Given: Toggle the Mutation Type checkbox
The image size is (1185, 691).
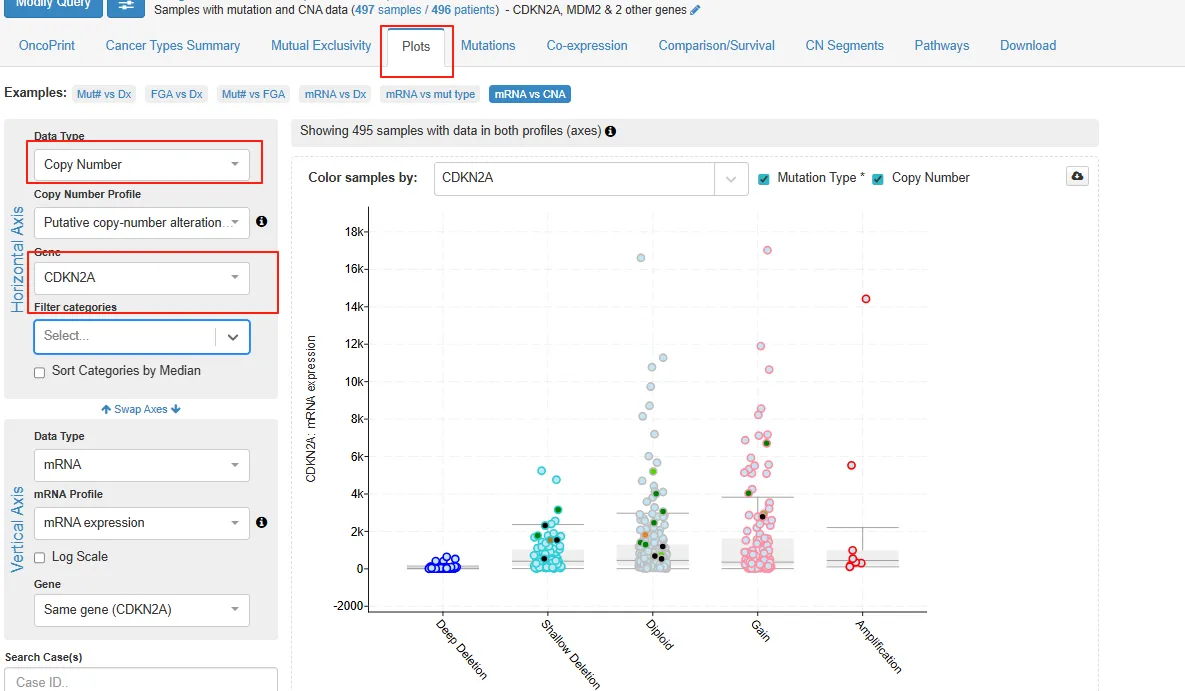Looking at the screenshot, I should click(x=764, y=178).
